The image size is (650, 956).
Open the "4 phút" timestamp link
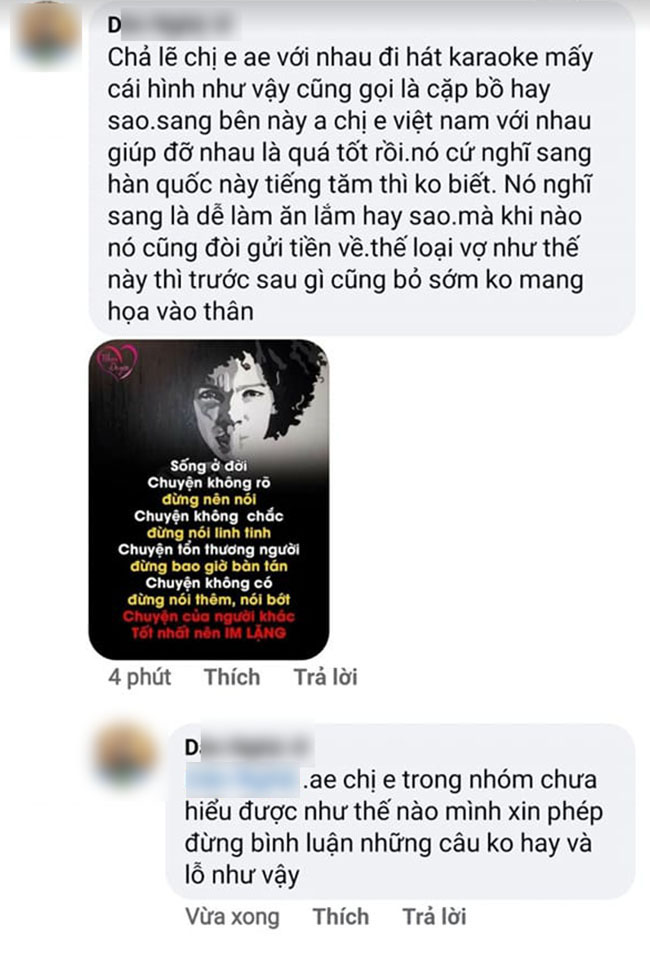(140, 677)
